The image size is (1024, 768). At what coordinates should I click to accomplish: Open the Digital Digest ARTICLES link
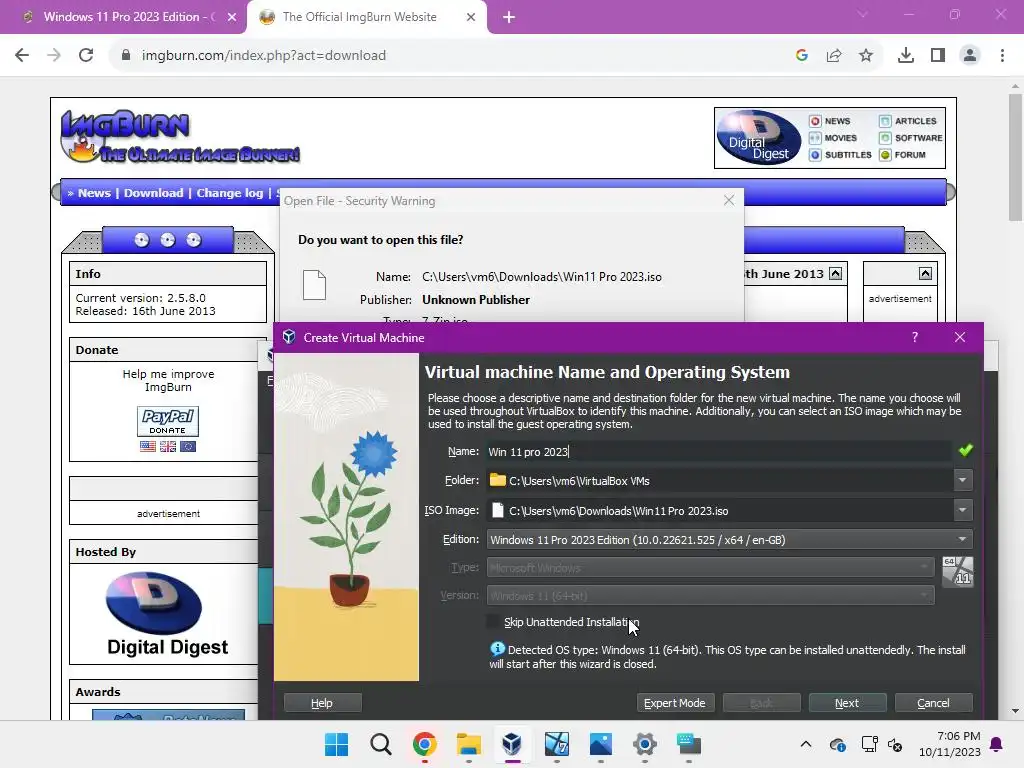[x=908, y=121]
